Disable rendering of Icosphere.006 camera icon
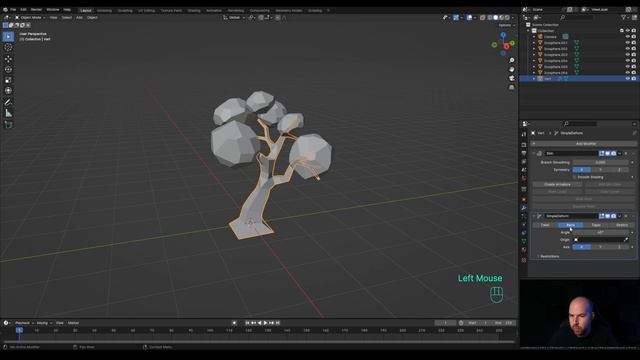Screen dimensions: 640x360 click(x=634, y=72)
